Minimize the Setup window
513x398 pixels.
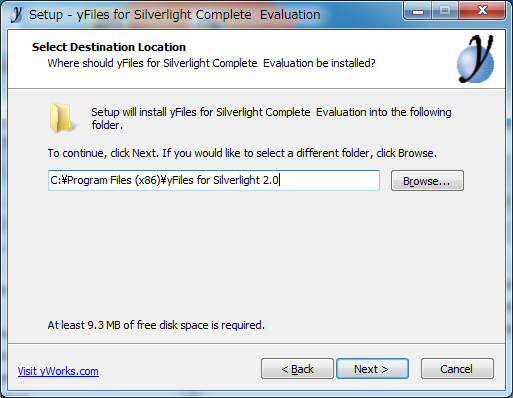418,11
